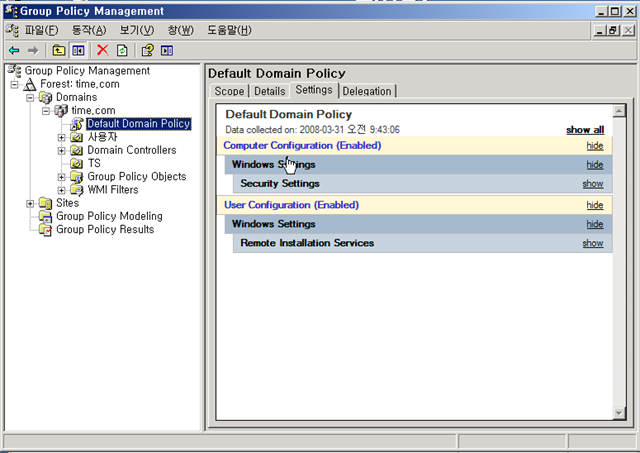Collapse the Domains tree node
Viewport: 640px width, 453px height.
[30, 98]
